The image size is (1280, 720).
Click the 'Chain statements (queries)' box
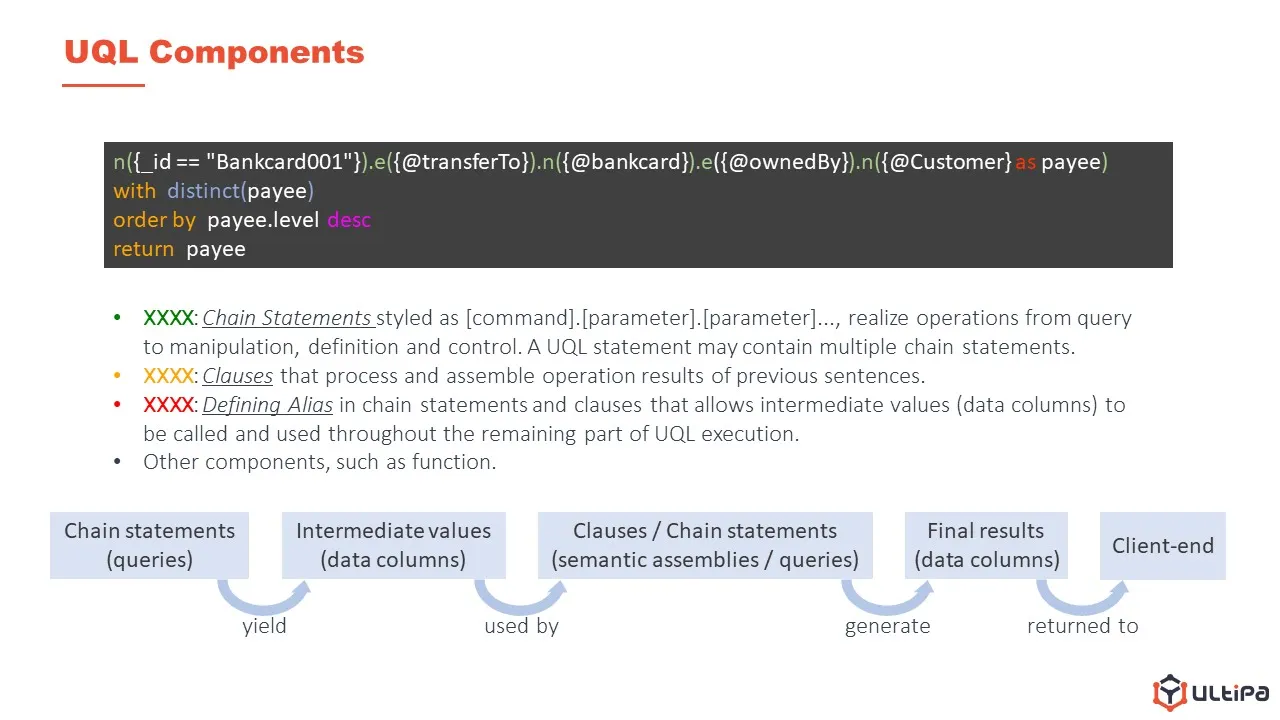pyautogui.click(x=149, y=545)
